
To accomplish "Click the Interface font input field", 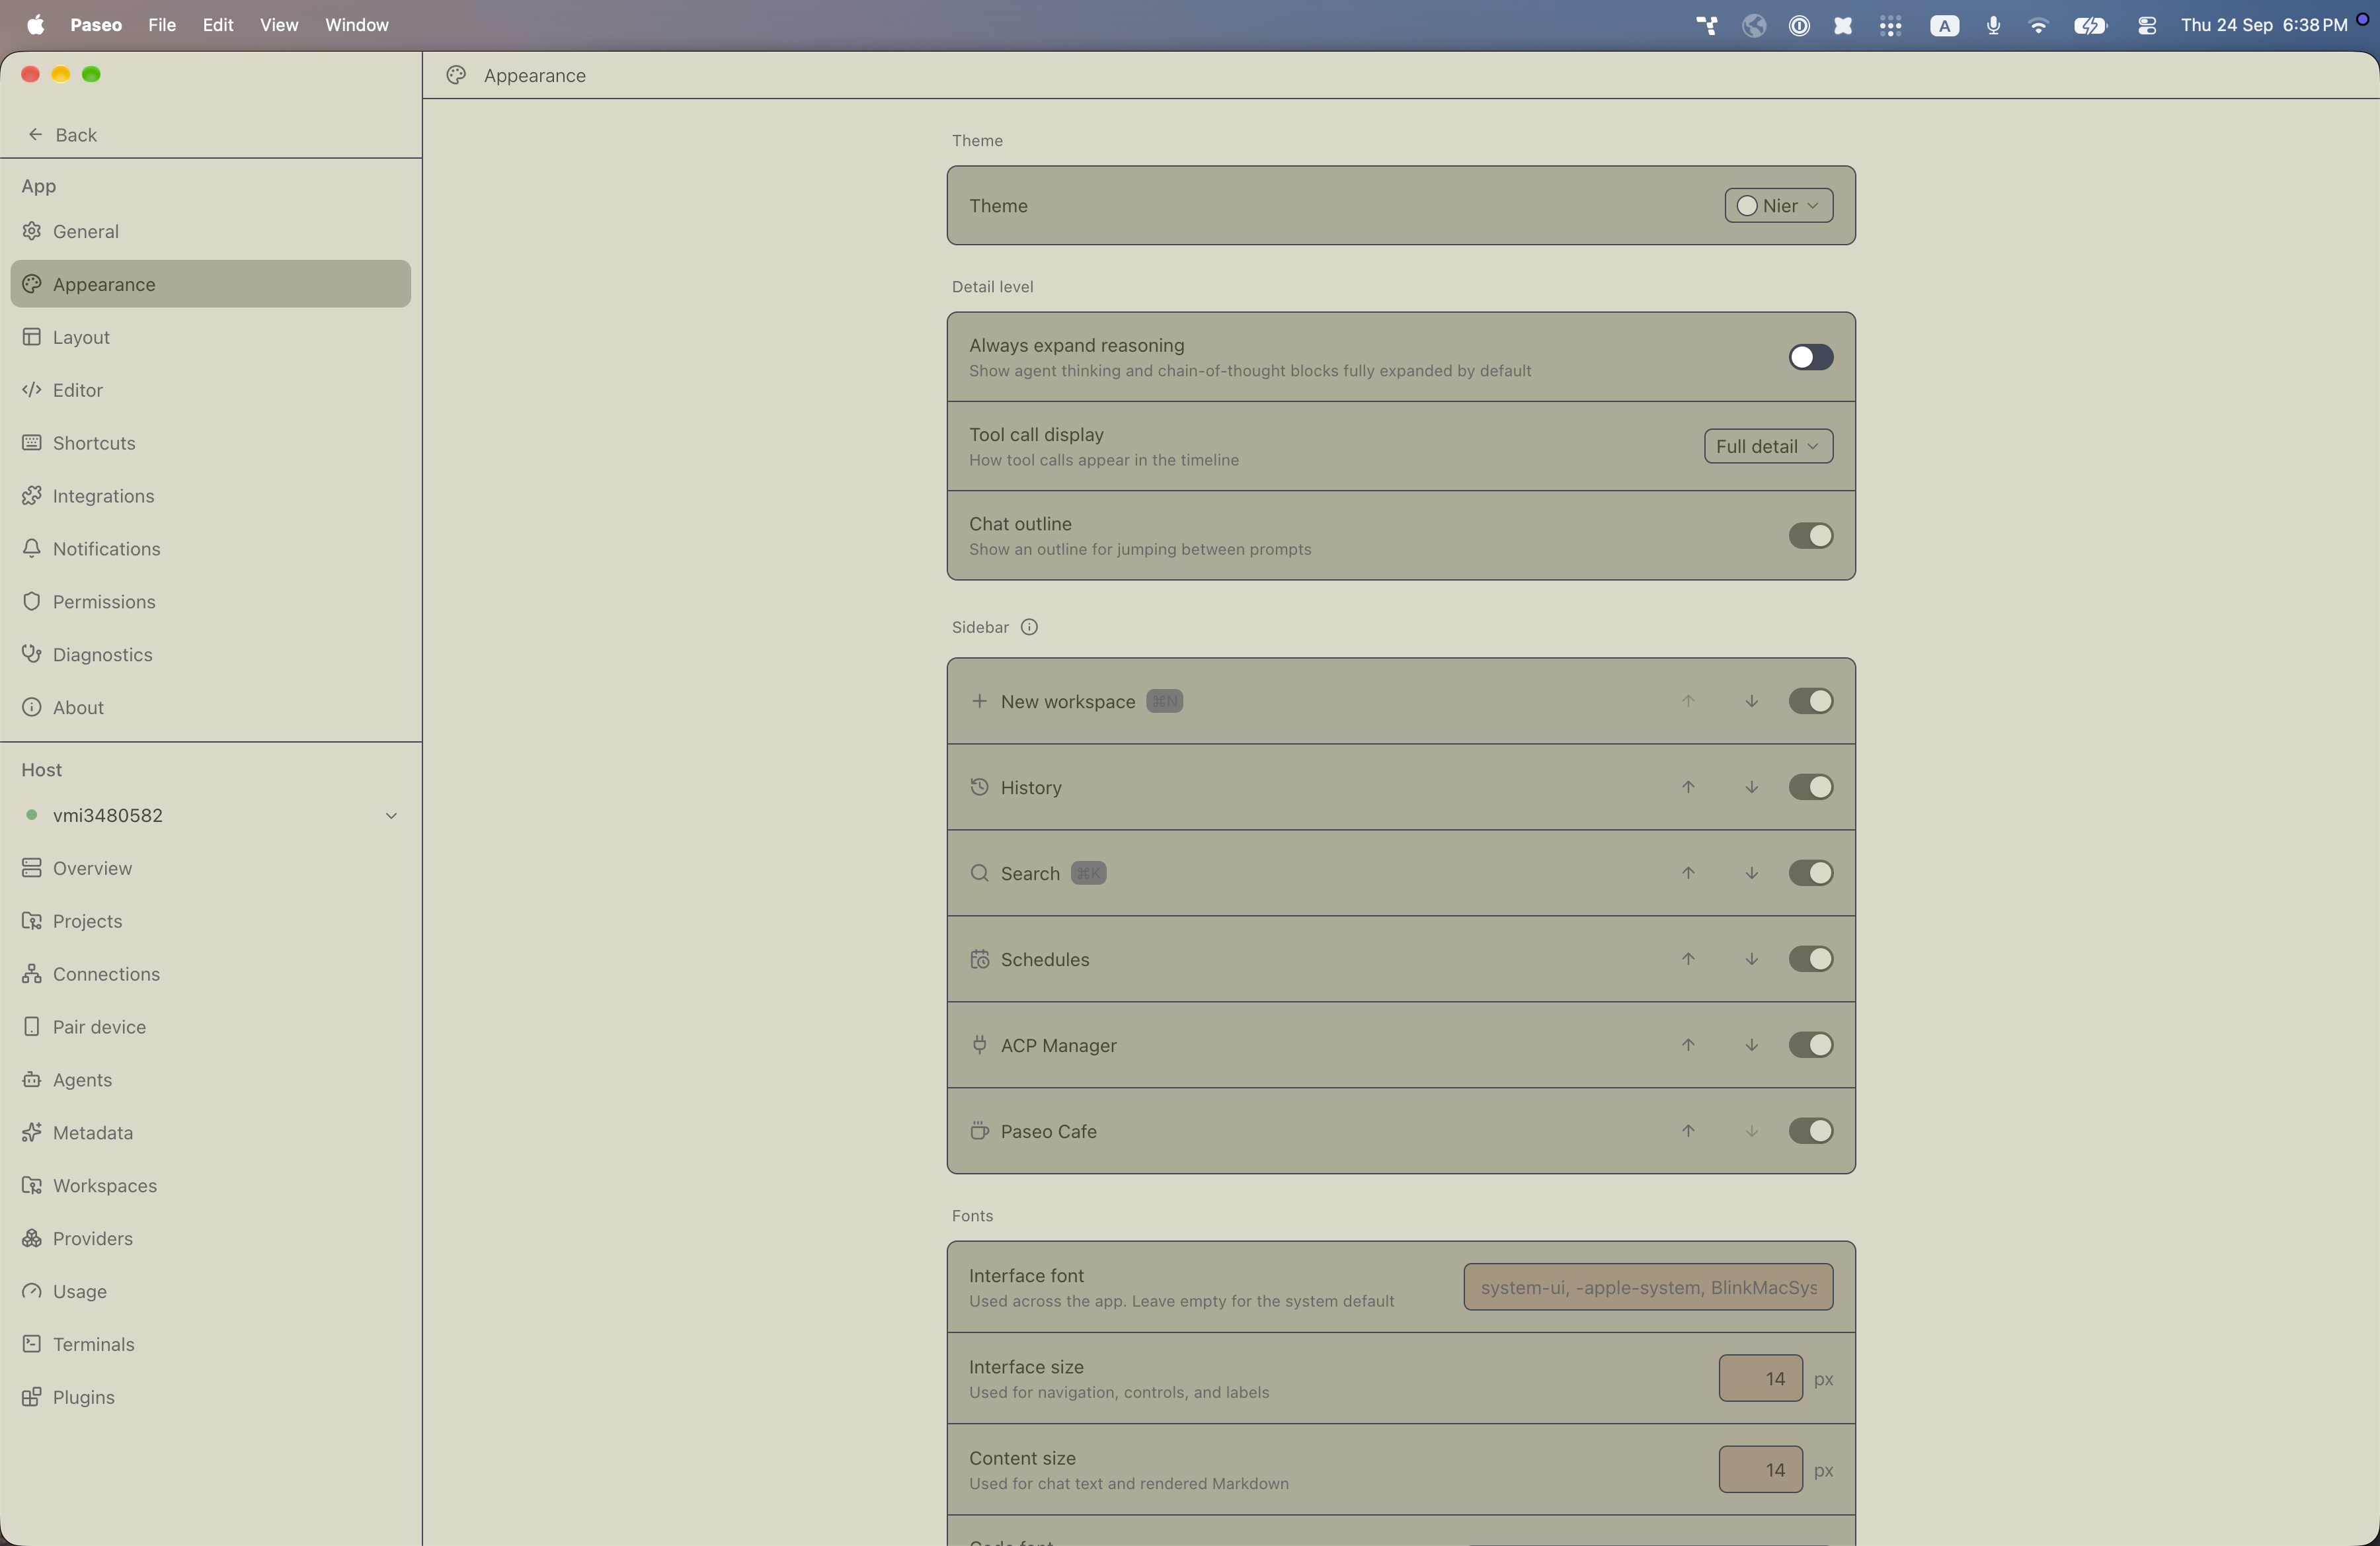I will point(1648,1287).
